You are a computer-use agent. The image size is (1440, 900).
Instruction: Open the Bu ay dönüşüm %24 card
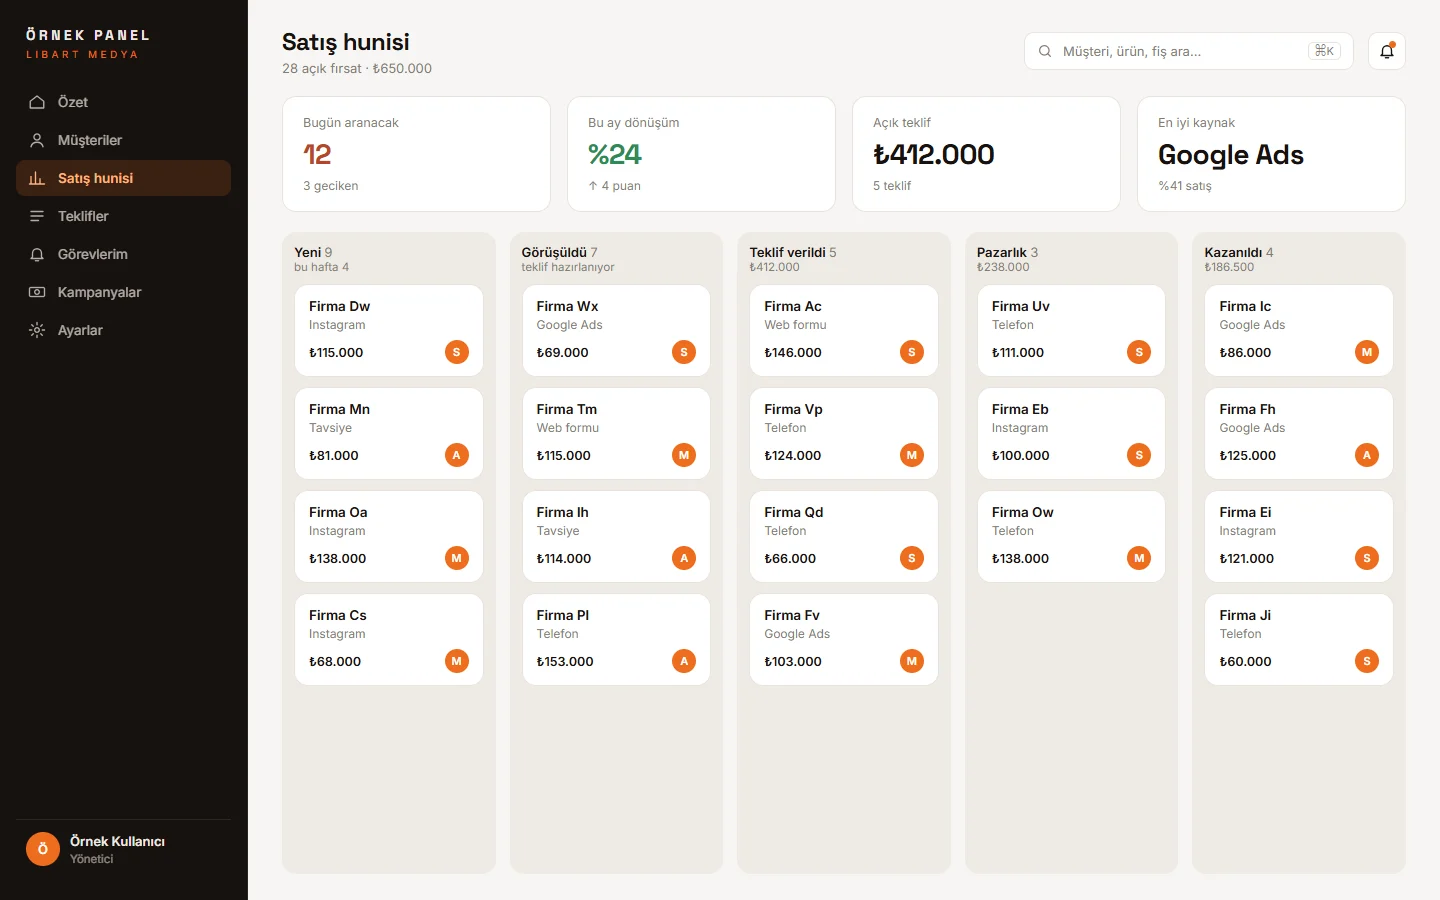click(x=701, y=154)
